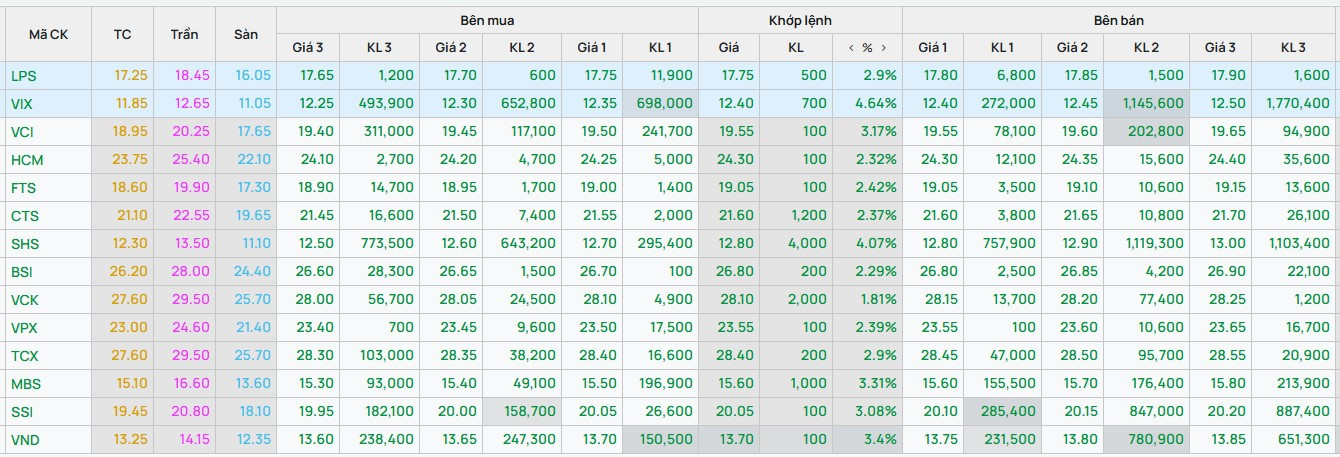Click HCM reference price 23.75
The width and height of the screenshot is (1340, 457).
tap(131, 160)
